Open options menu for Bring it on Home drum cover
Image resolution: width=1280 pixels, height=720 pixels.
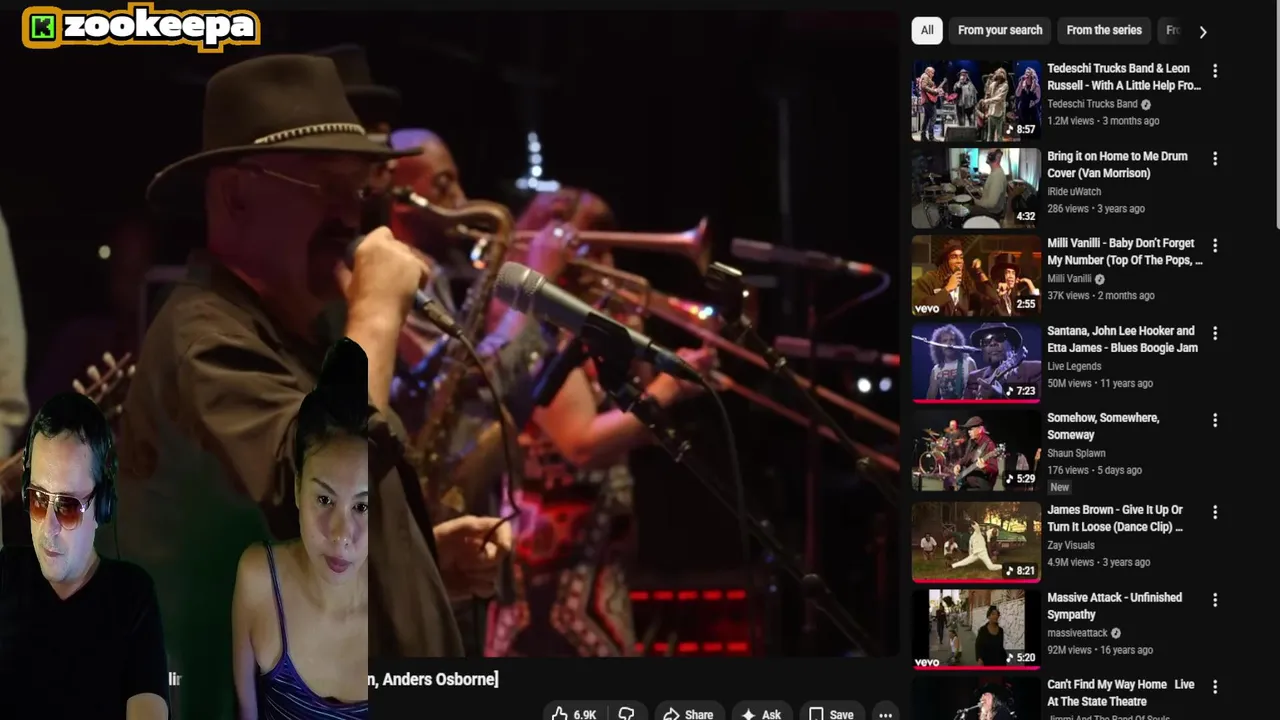pyautogui.click(x=1215, y=159)
